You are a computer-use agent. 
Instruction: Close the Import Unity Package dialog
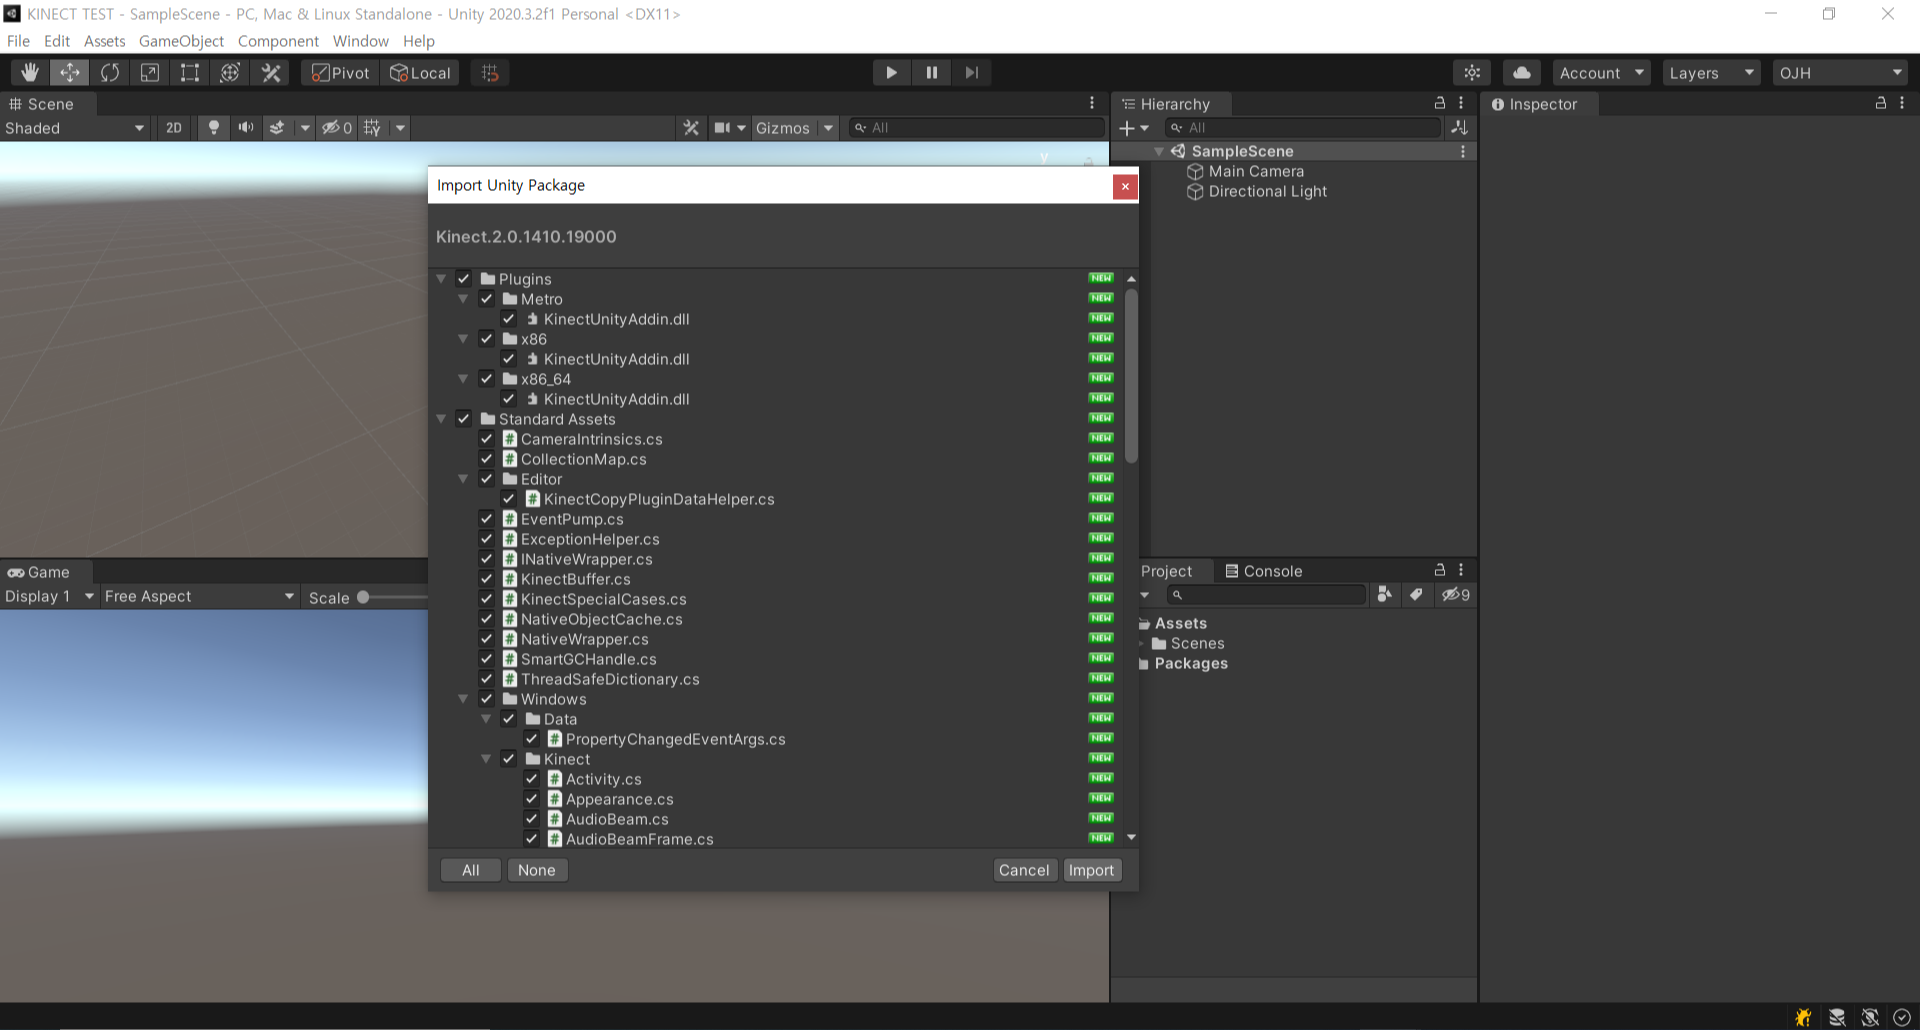(x=1125, y=186)
